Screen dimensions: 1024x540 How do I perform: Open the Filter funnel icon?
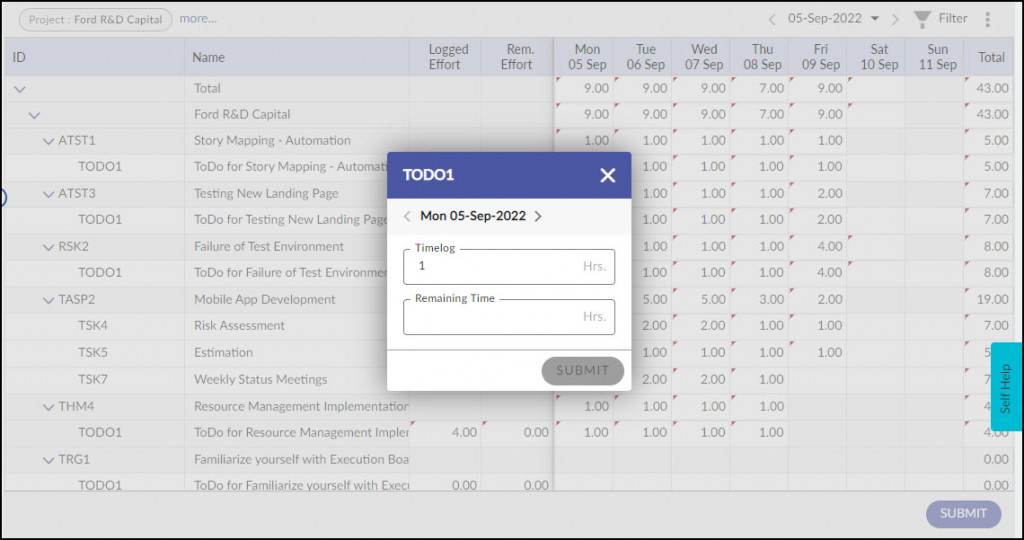click(x=921, y=20)
